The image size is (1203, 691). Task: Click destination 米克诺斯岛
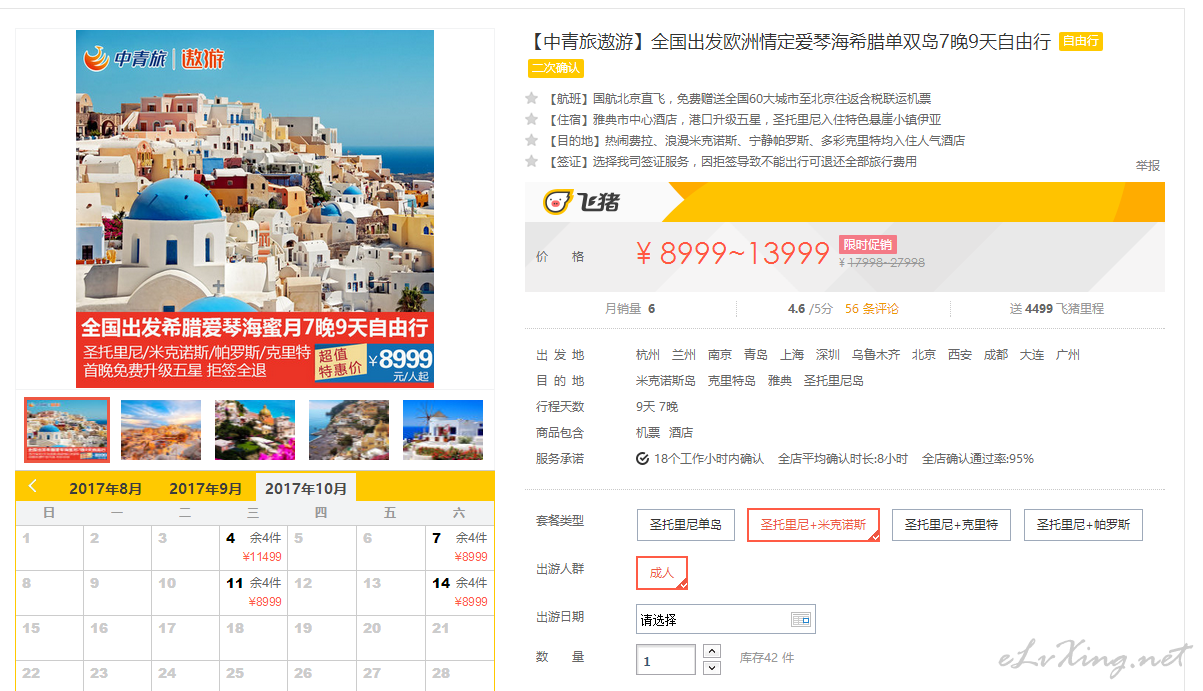[x=666, y=381]
